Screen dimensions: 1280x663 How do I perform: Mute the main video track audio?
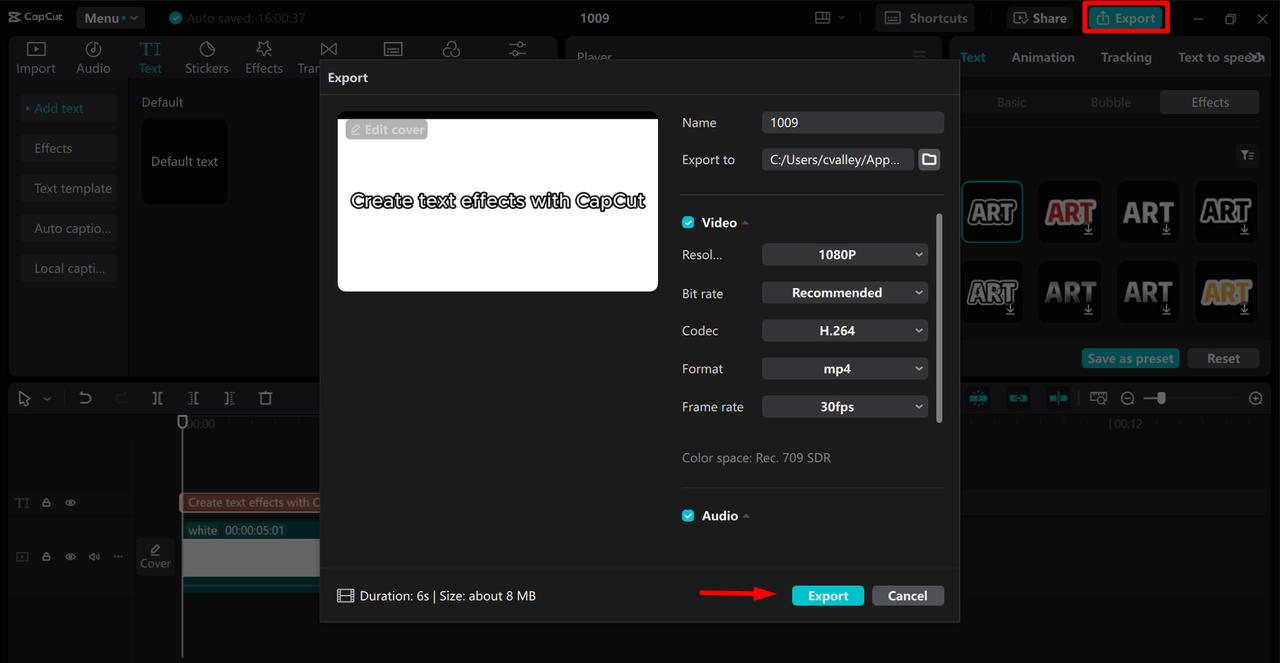pyautogui.click(x=94, y=556)
